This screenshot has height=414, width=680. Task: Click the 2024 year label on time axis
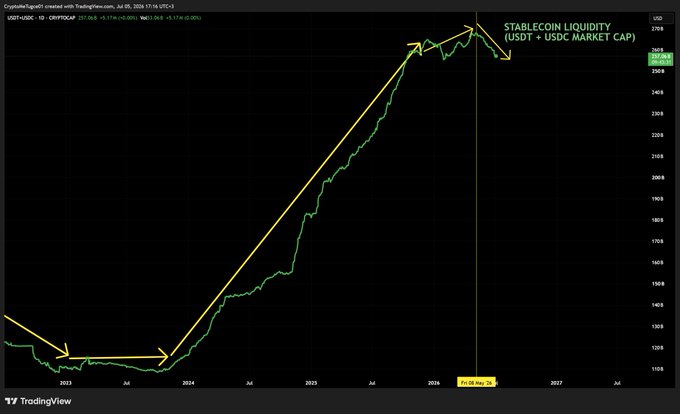pos(188,383)
